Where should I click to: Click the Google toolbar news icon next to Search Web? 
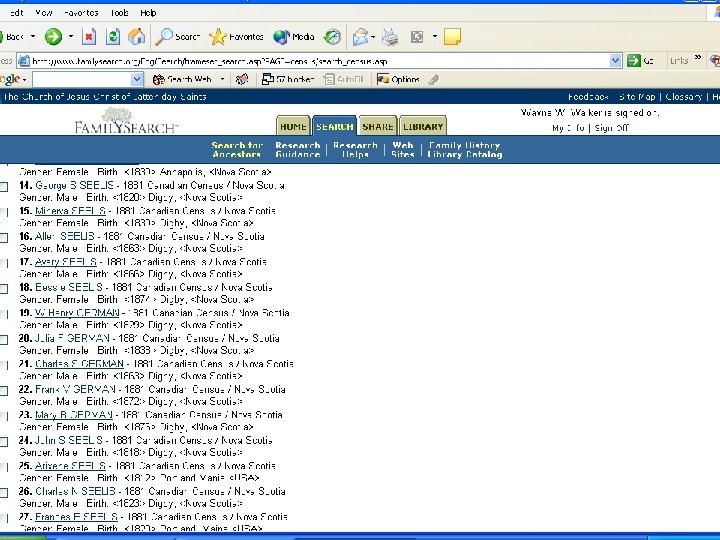pos(242,79)
